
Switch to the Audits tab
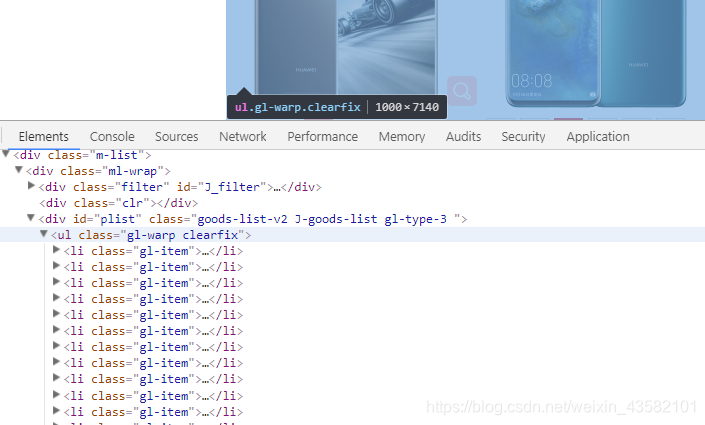tap(463, 136)
